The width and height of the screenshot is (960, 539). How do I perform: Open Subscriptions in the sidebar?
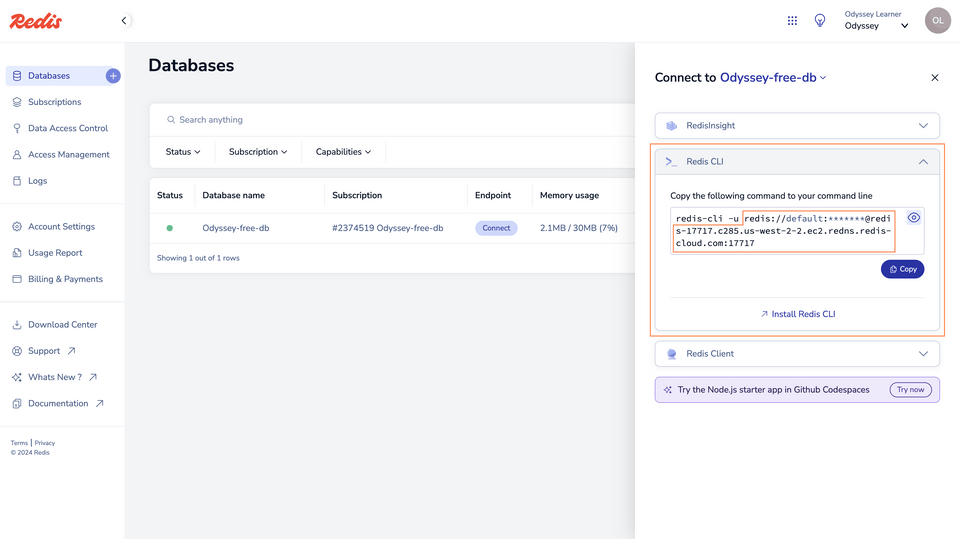tap(54, 102)
